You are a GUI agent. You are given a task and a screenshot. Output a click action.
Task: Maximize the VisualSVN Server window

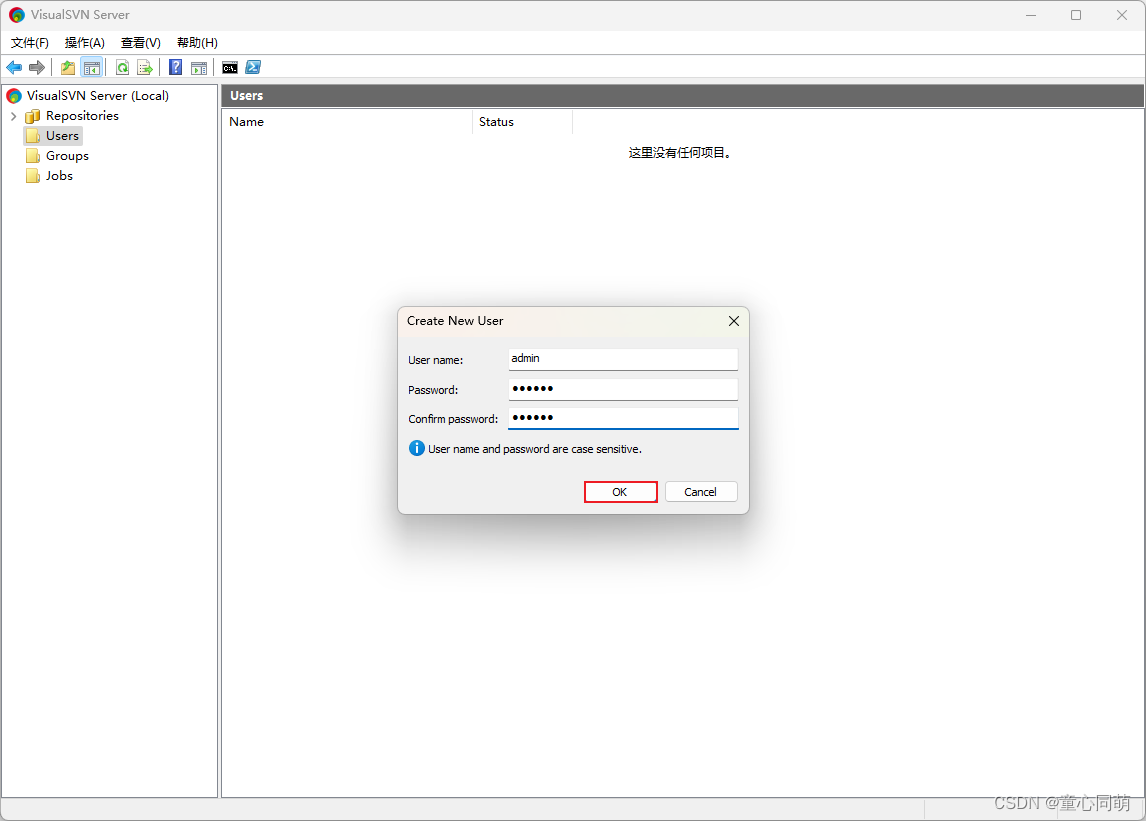1076,15
